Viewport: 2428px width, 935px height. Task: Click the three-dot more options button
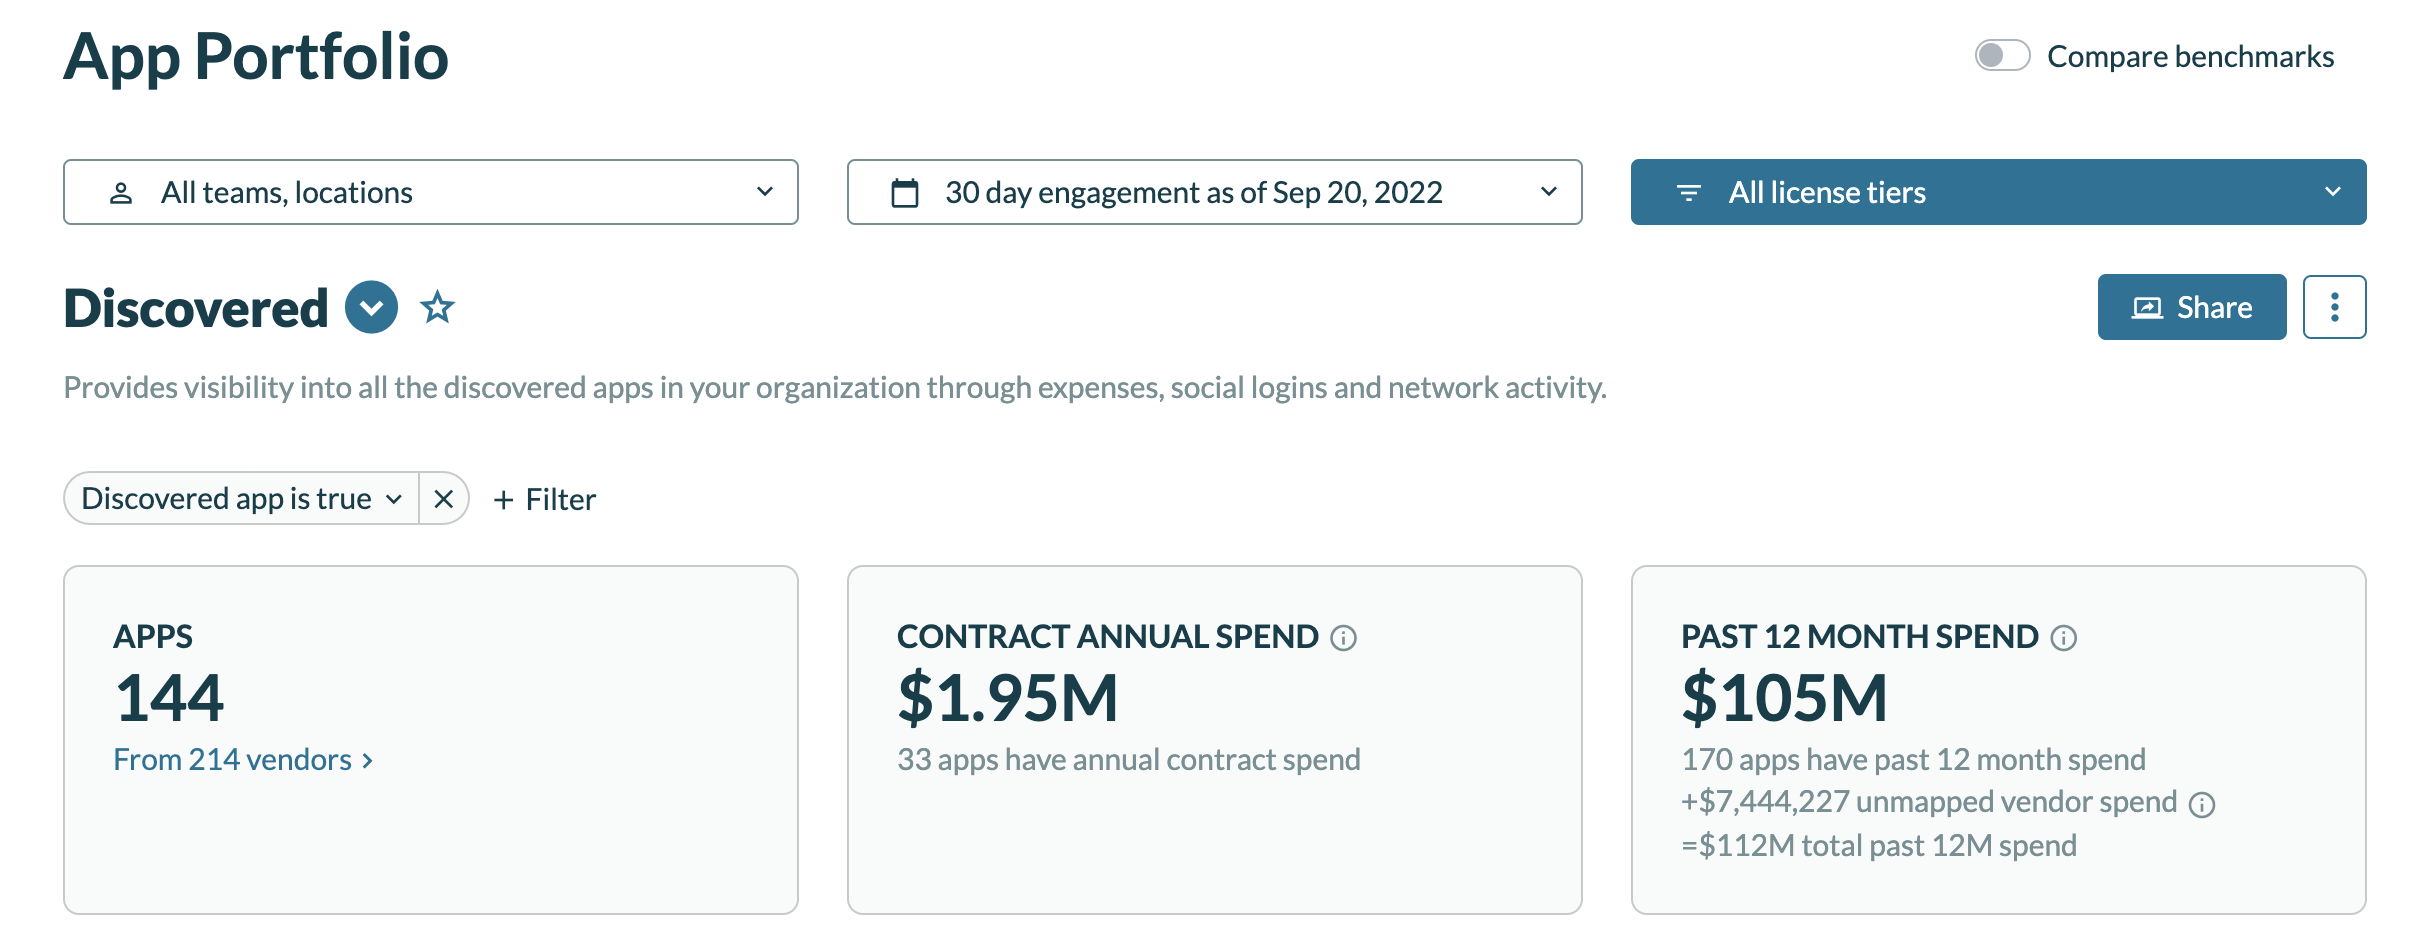point(2334,307)
